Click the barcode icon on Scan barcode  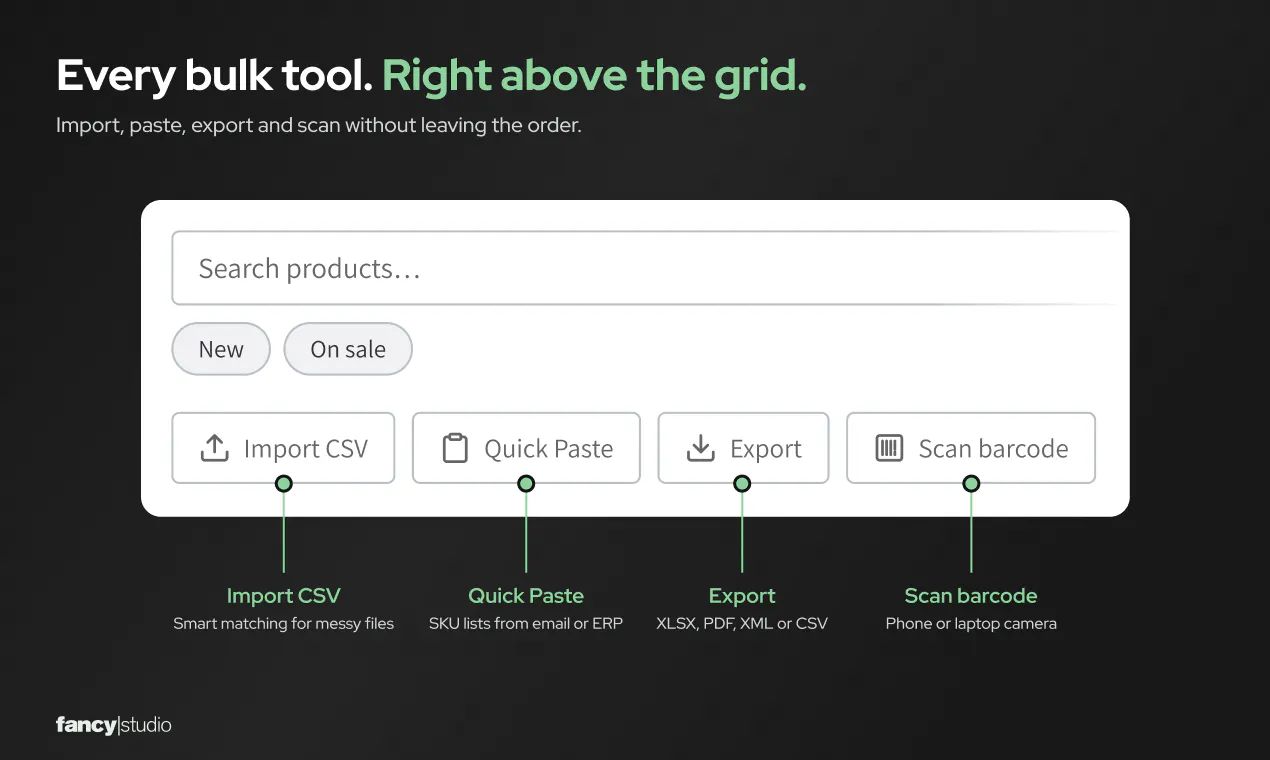click(889, 448)
